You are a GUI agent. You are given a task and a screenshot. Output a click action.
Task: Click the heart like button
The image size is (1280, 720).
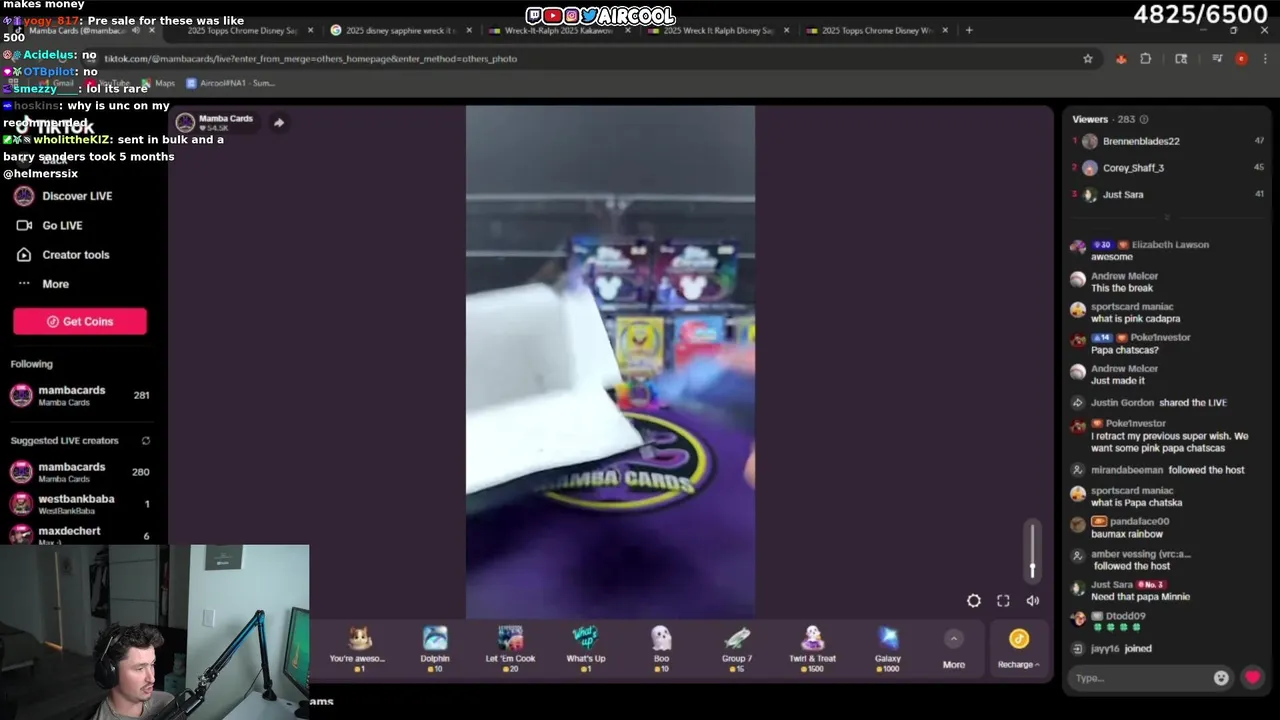click(1252, 677)
